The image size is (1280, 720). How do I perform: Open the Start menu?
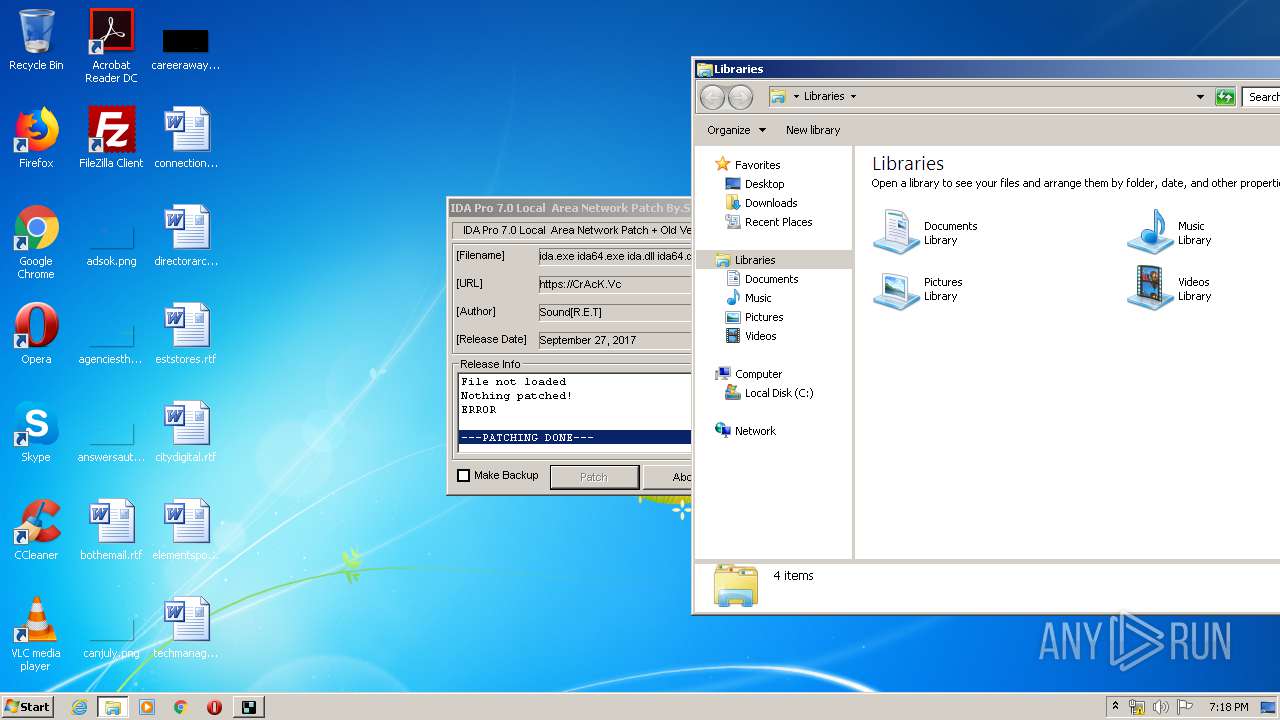pos(27,707)
